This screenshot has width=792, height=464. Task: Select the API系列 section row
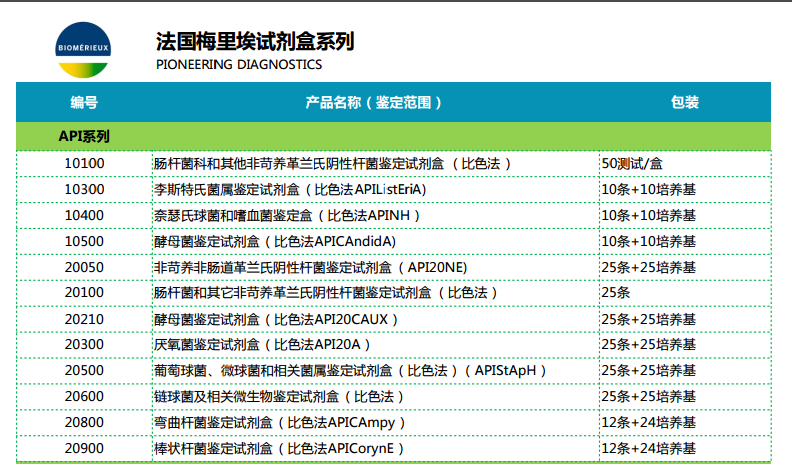[x=393, y=136]
